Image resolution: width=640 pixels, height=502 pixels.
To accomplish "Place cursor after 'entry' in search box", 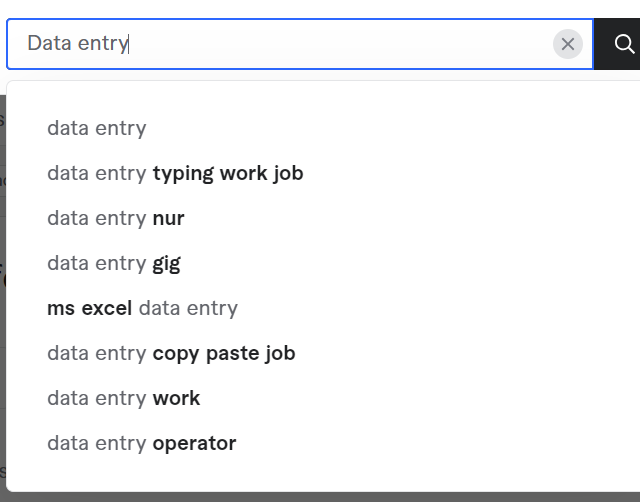I will tap(129, 44).
